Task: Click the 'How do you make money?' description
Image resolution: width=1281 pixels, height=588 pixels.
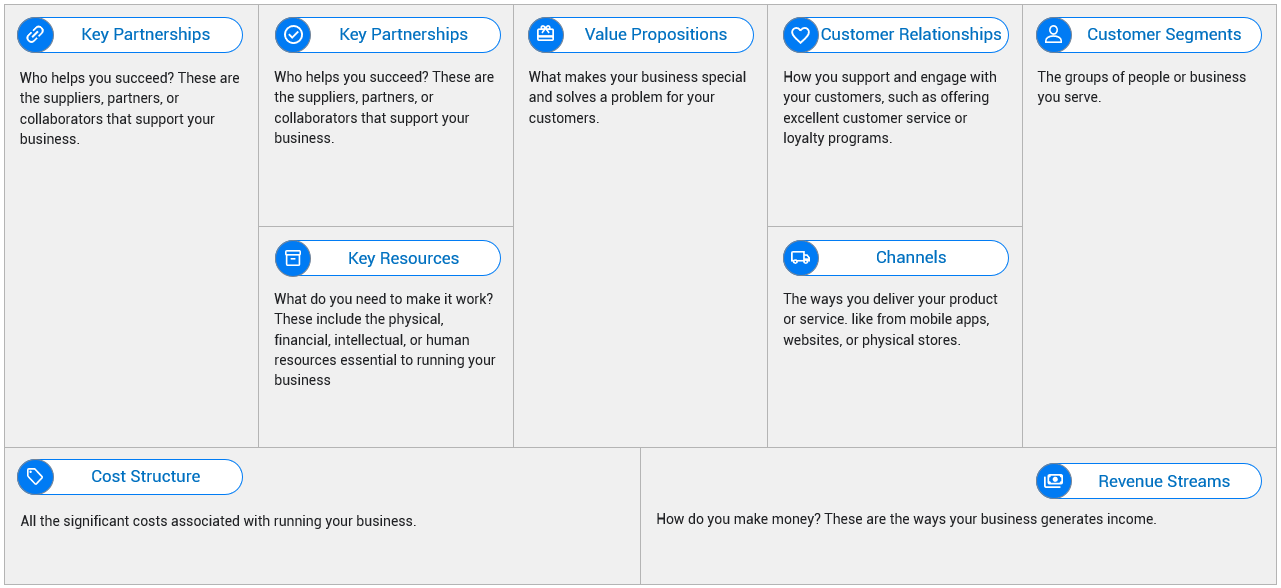Action: click(x=906, y=519)
